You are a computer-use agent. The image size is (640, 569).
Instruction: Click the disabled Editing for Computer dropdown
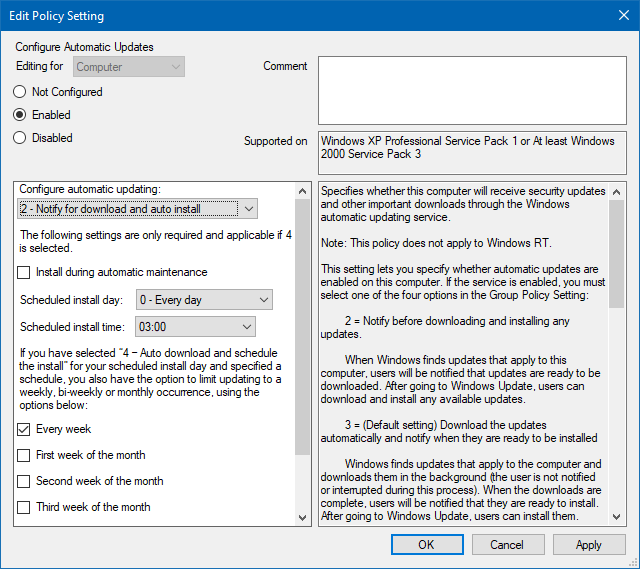coord(129,67)
